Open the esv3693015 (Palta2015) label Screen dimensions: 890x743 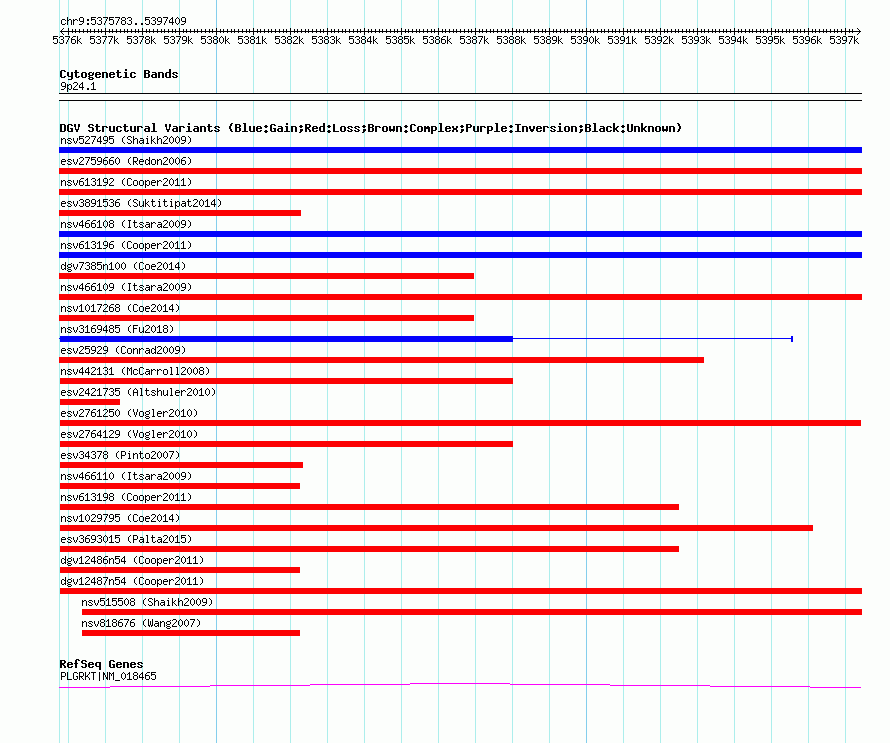coord(126,539)
